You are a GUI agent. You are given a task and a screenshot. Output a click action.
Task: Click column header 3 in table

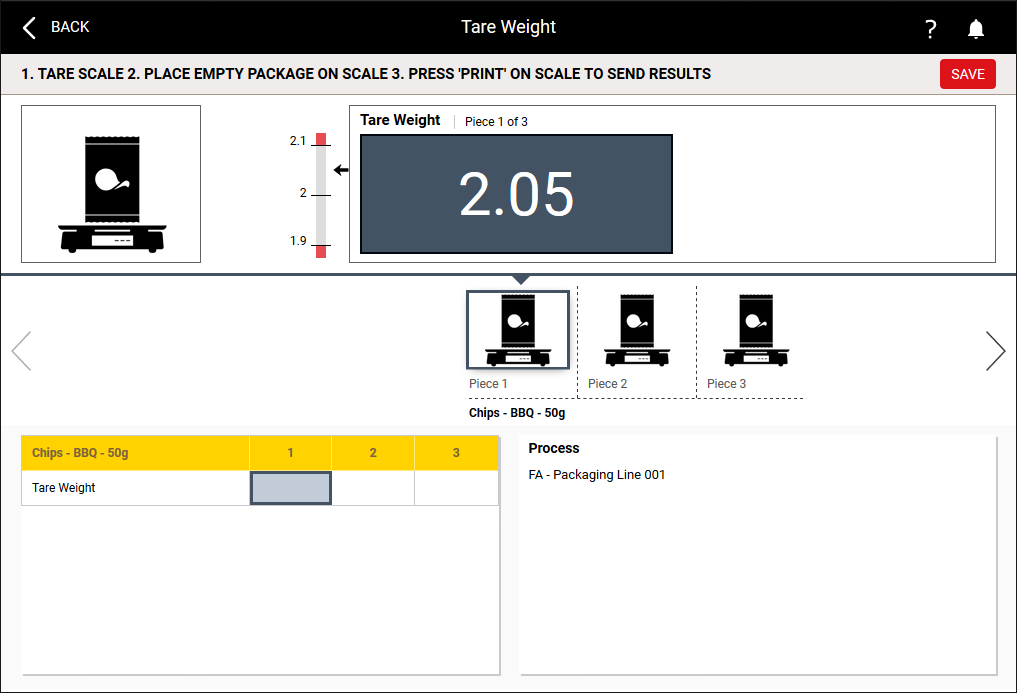tap(456, 453)
